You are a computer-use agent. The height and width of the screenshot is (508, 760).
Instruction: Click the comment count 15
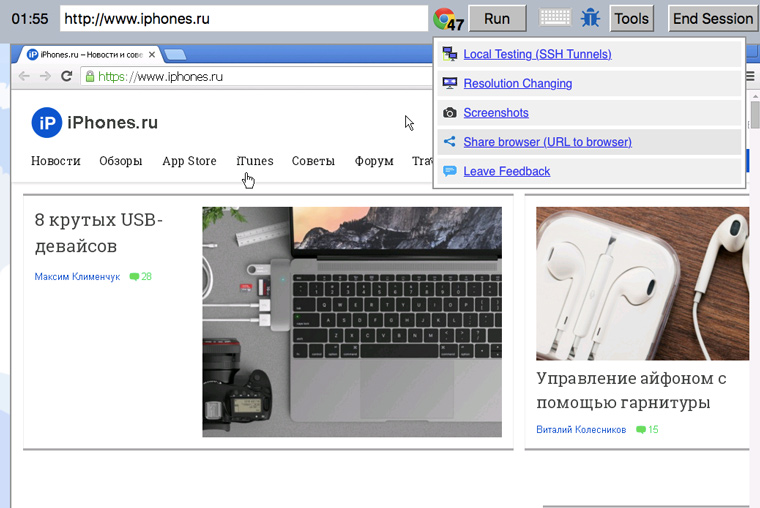coord(653,429)
